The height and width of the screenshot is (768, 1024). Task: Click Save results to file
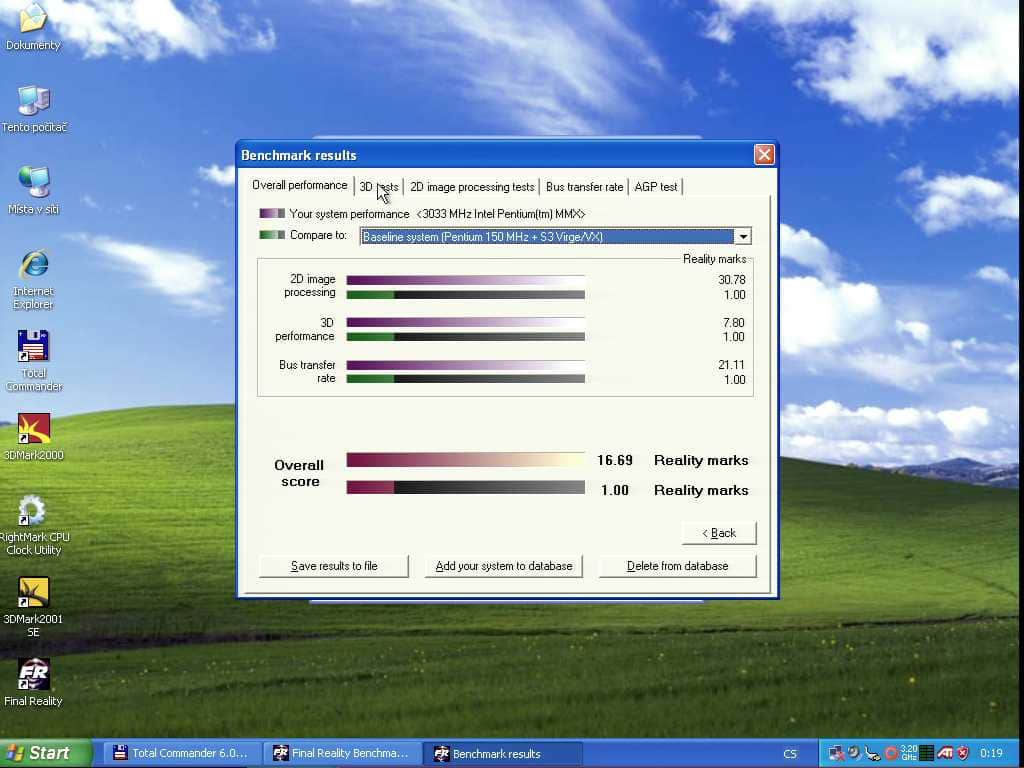click(334, 566)
